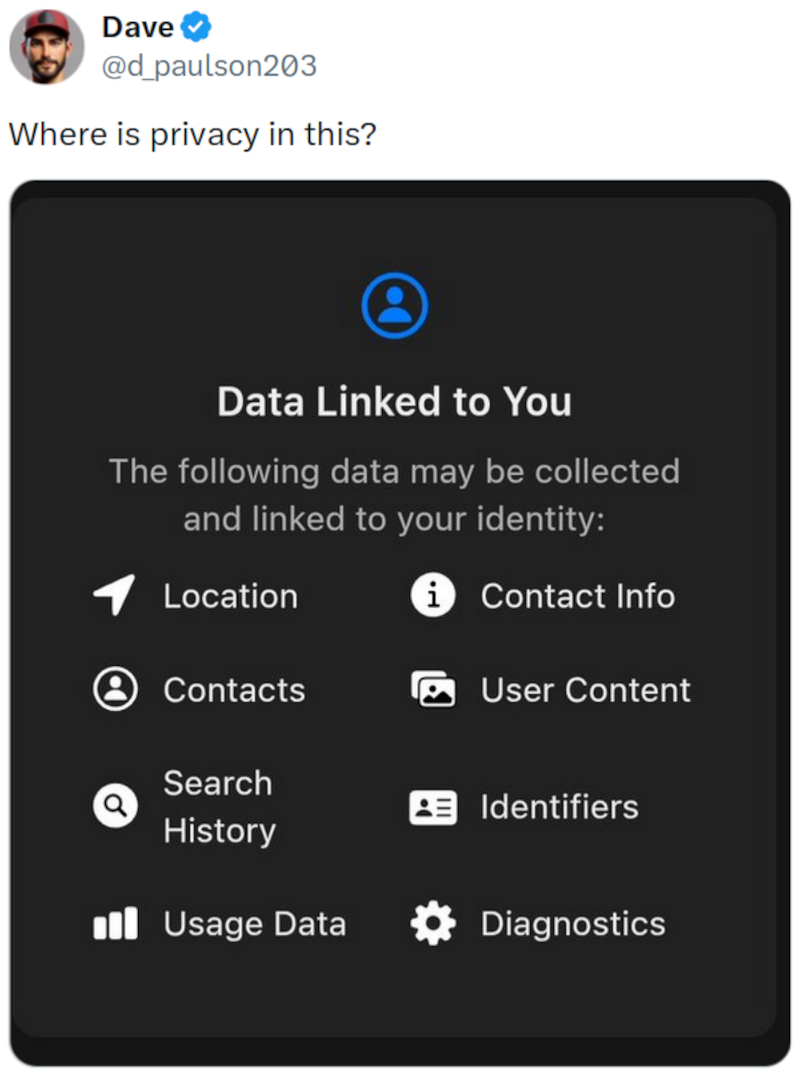Open Dave's profile picture
Image resolution: width=800 pixels, height=1076 pixels.
tap(47, 47)
